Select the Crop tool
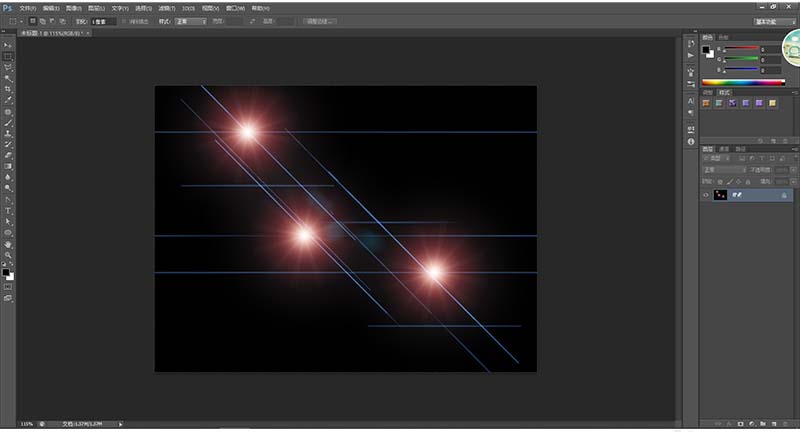The image size is (800, 432). 8,89
